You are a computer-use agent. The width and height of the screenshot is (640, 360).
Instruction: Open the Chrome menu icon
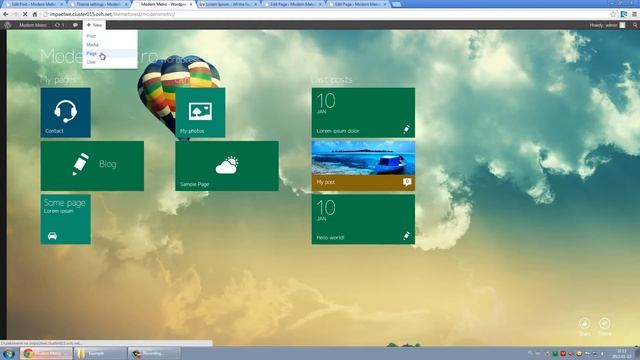point(634,14)
